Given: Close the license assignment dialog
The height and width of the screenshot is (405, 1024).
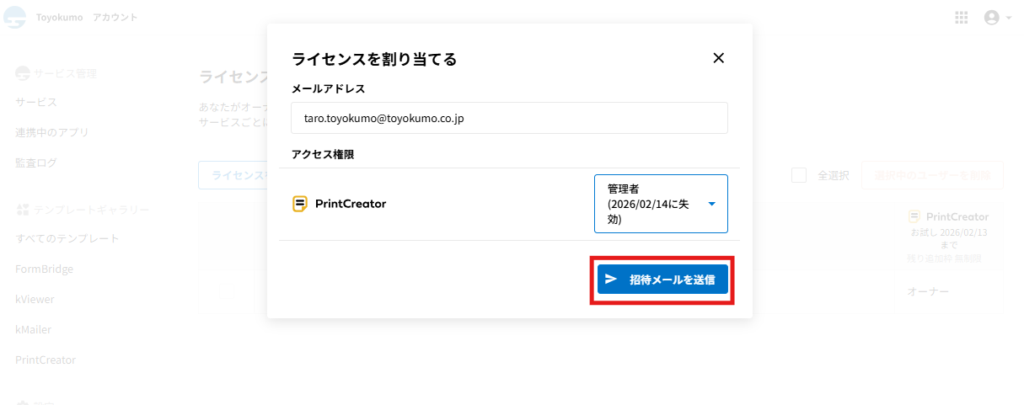Looking at the screenshot, I should (718, 58).
